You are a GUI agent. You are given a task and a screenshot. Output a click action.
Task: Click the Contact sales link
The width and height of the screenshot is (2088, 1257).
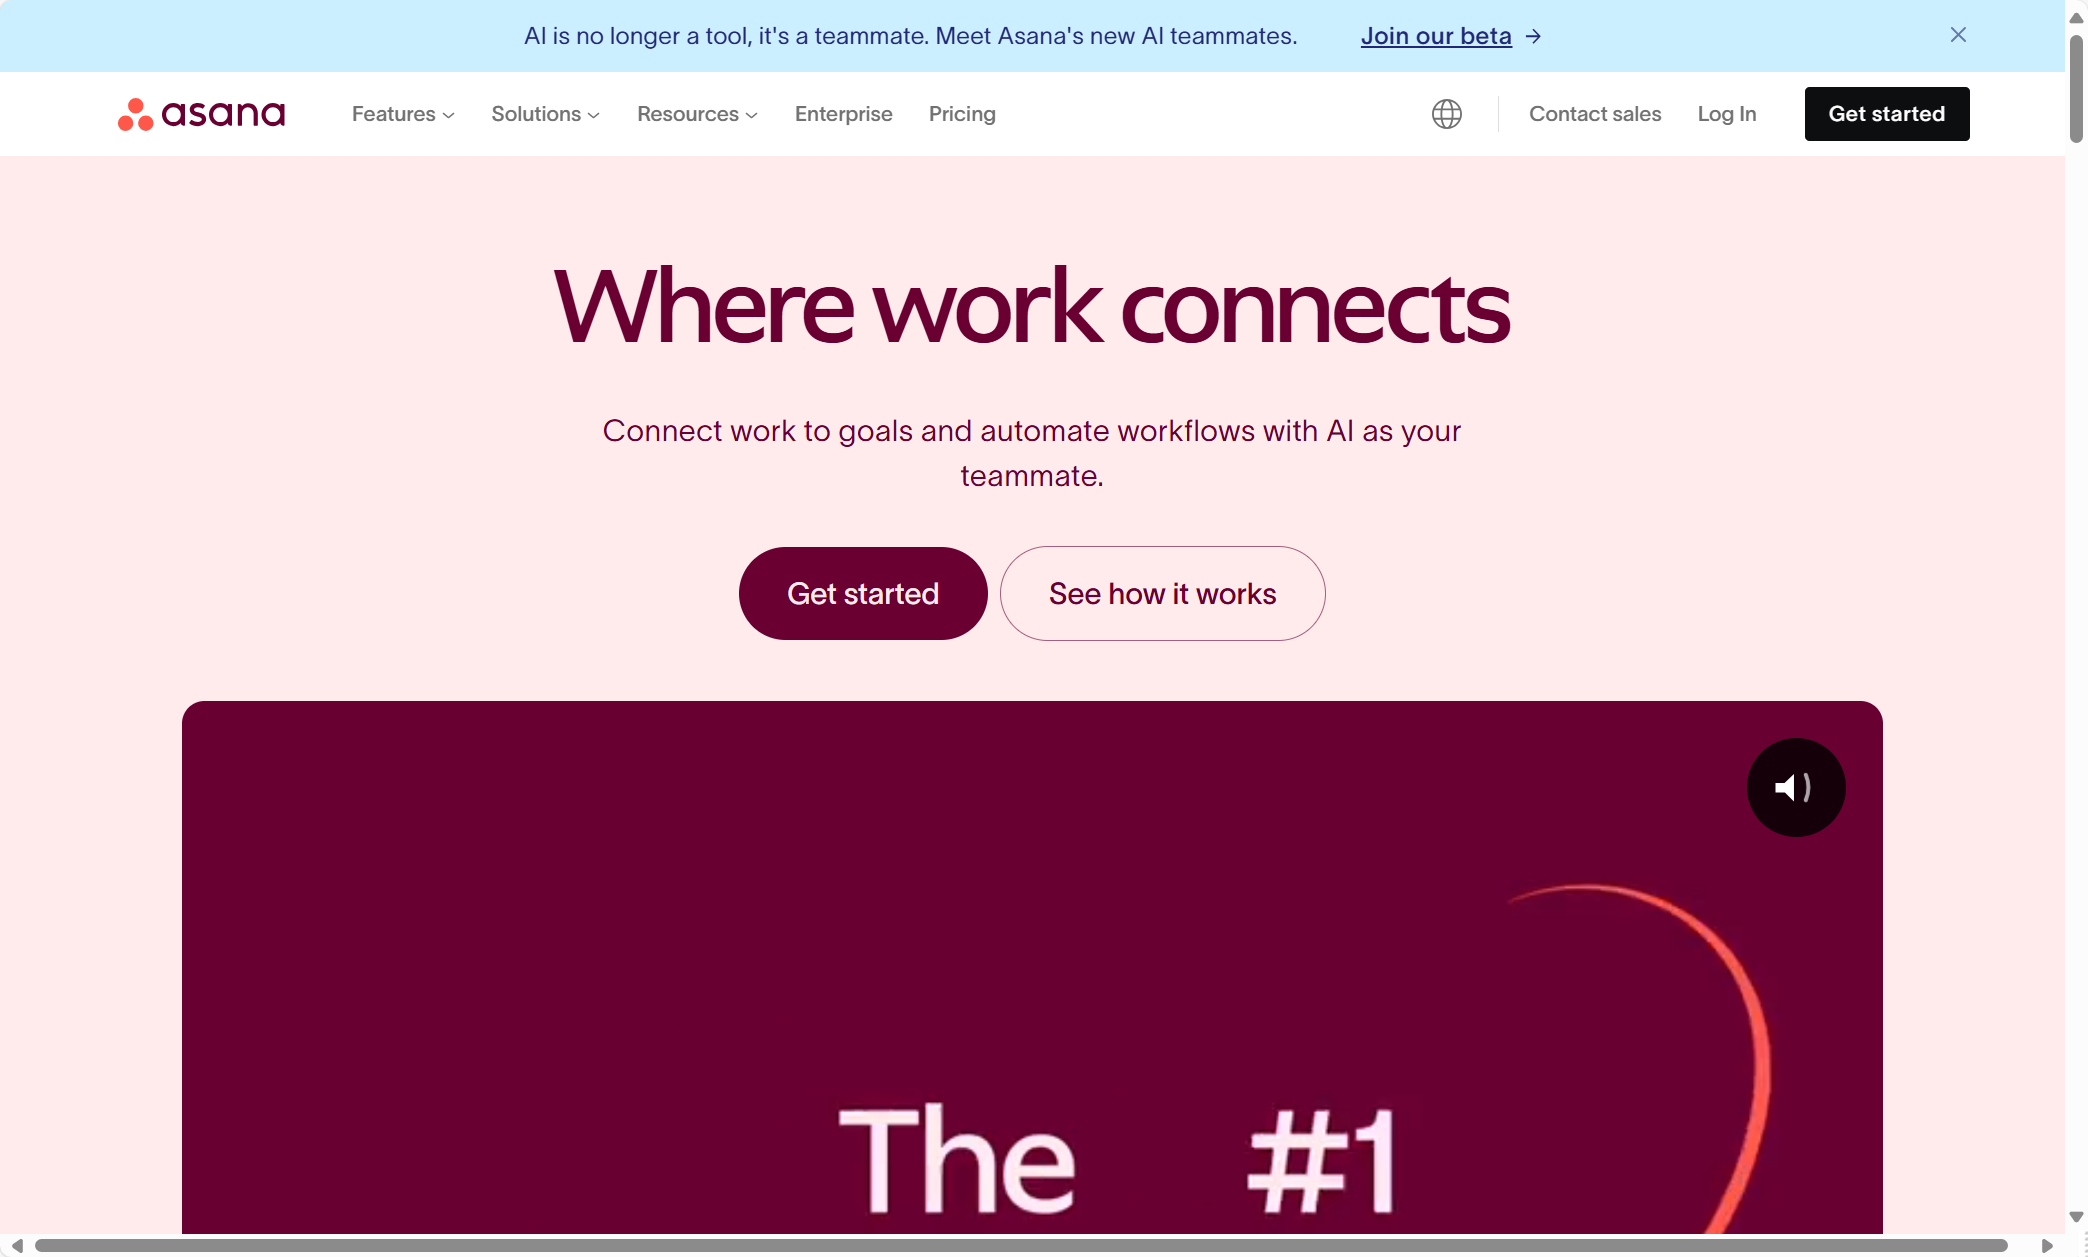1596,113
